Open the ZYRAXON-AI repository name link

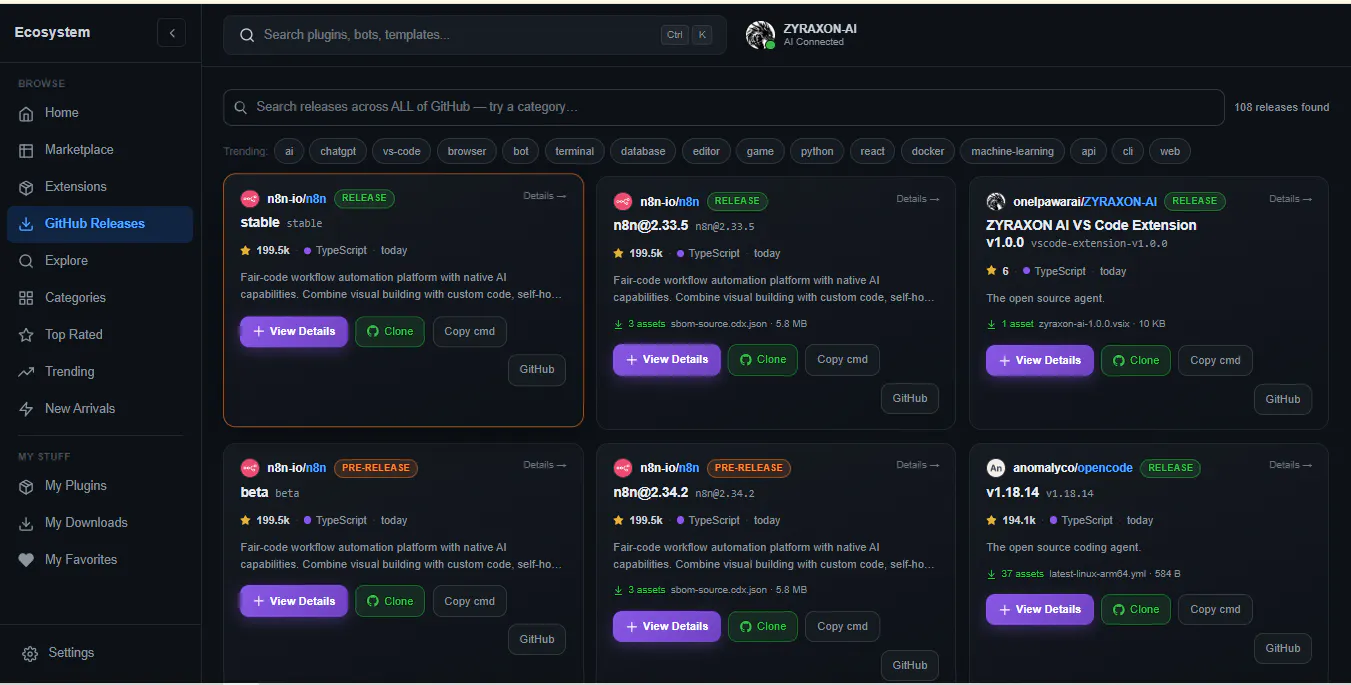click(x=1120, y=201)
